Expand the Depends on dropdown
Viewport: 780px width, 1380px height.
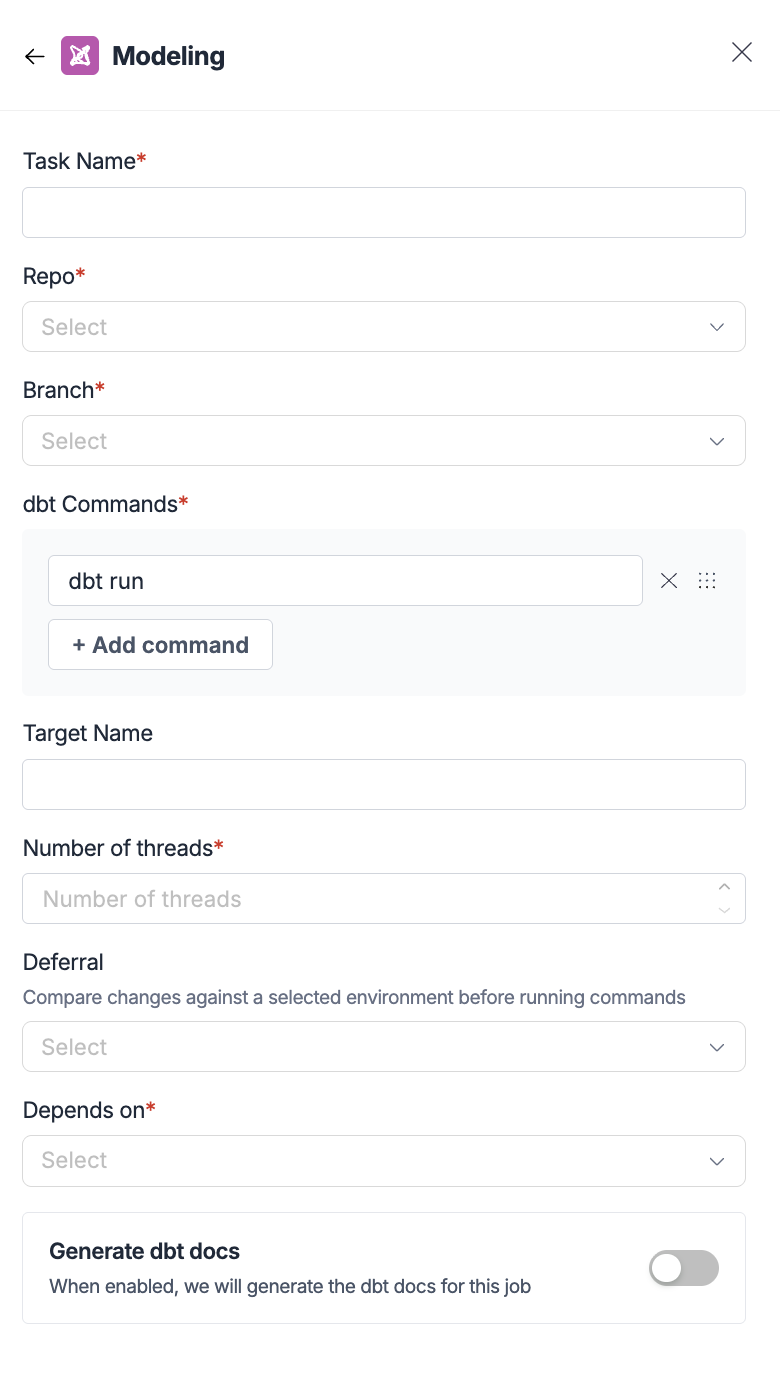click(384, 1160)
